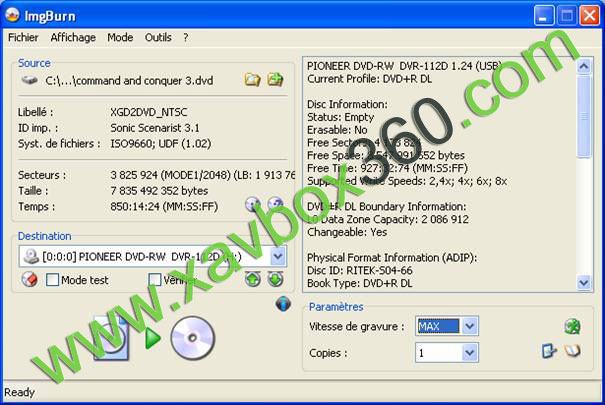Image resolution: width=605 pixels, height=405 pixels.
Task: Click the open book icon in Paramètres
Action: point(573,351)
